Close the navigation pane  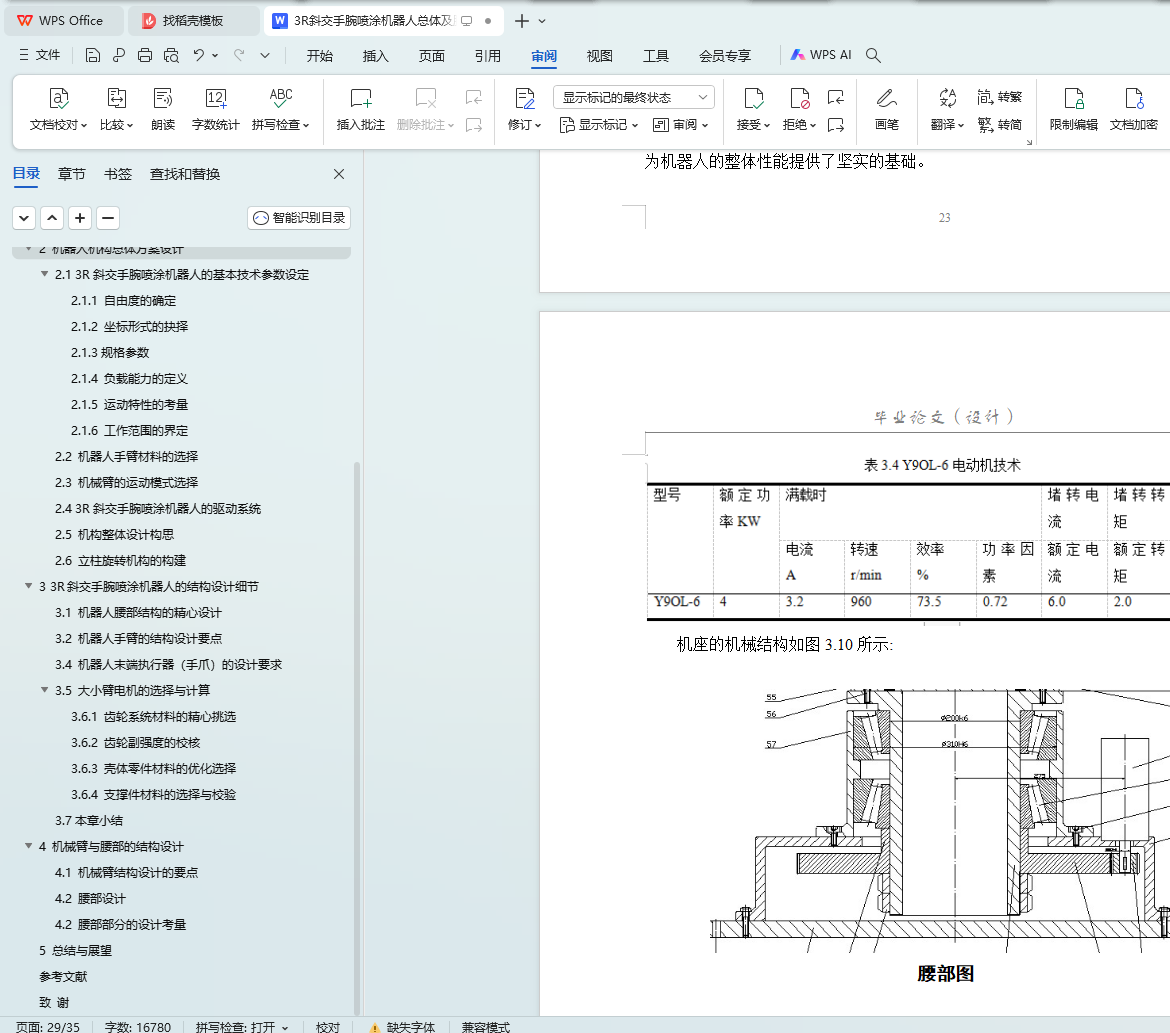click(x=339, y=174)
